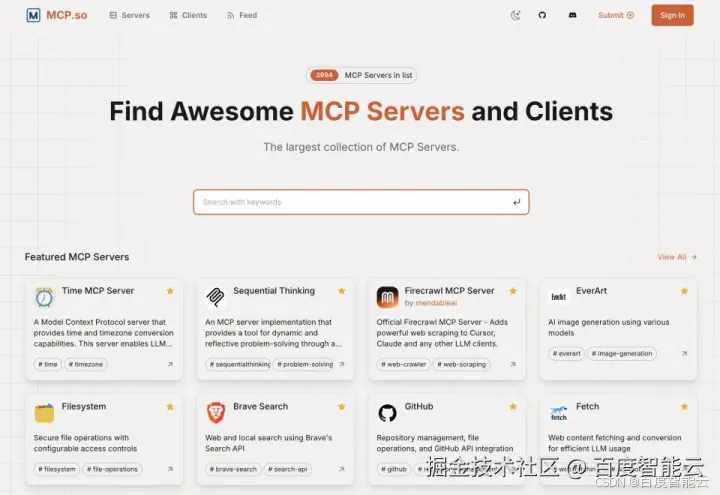Click 'The largest collection of MCP Servers.' text
The width and height of the screenshot is (720, 495).
click(x=361, y=147)
